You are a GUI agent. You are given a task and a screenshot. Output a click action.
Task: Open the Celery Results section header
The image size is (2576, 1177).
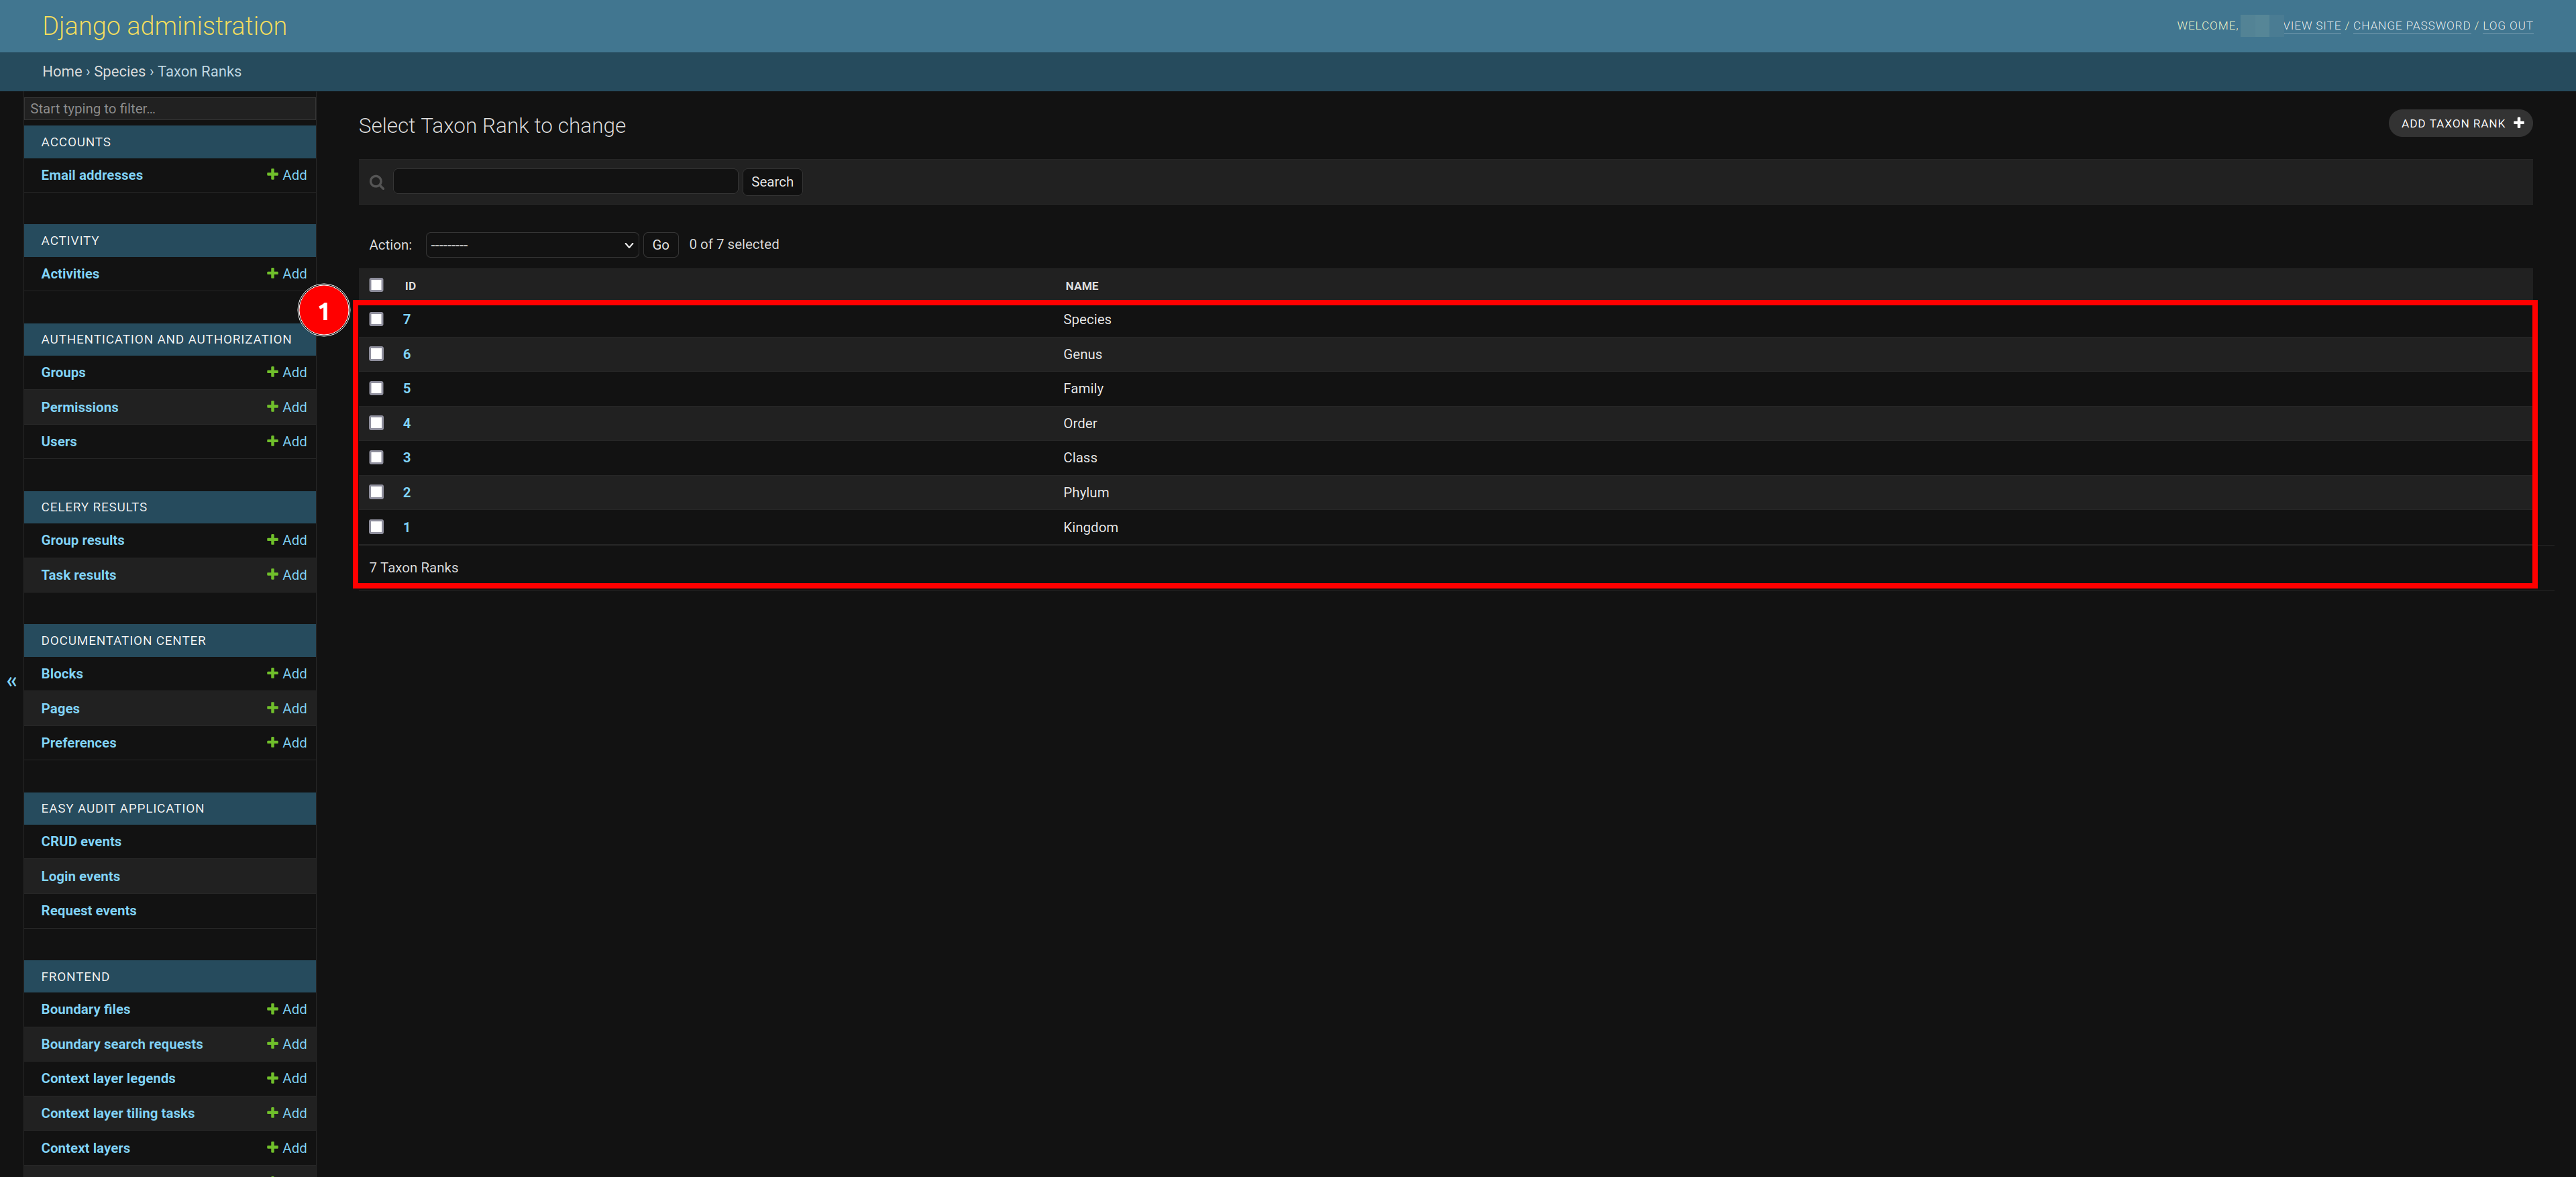(94, 507)
